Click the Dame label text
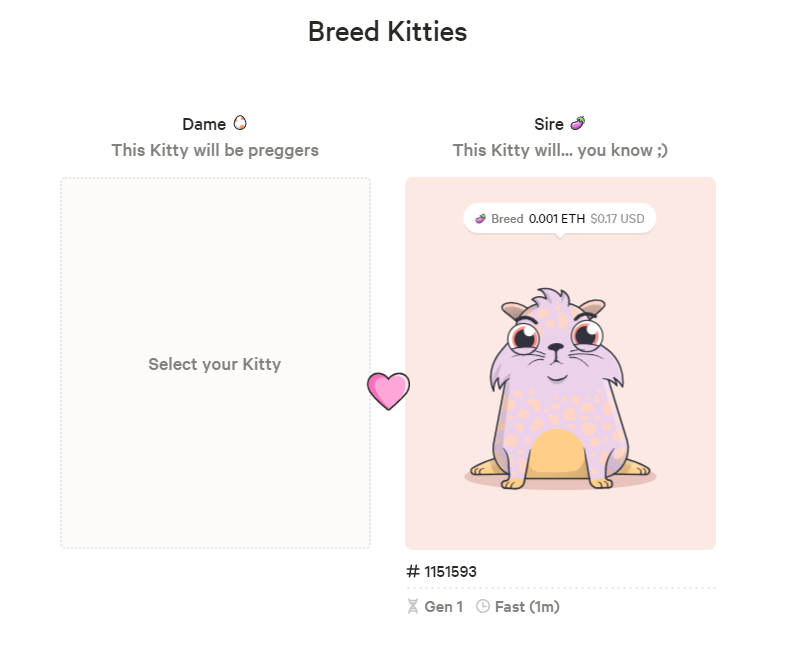 (204, 124)
